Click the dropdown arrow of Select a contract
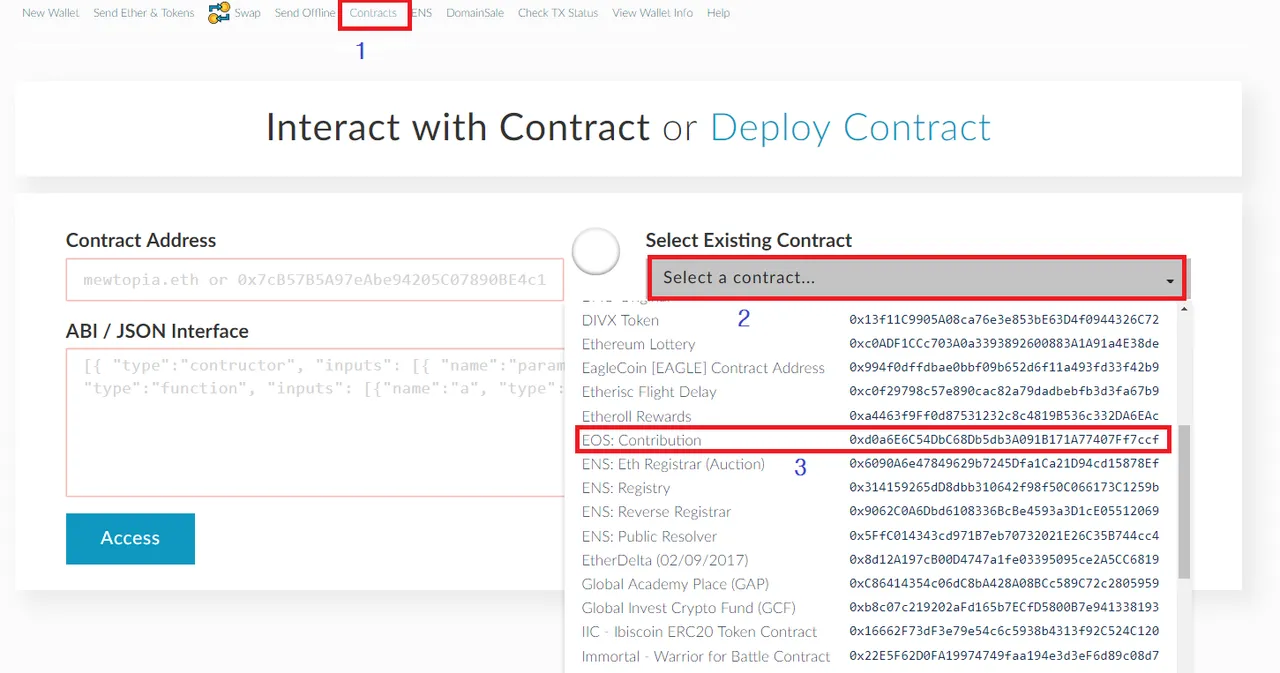Screen dimensions: 1280x673 [1169, 282]
